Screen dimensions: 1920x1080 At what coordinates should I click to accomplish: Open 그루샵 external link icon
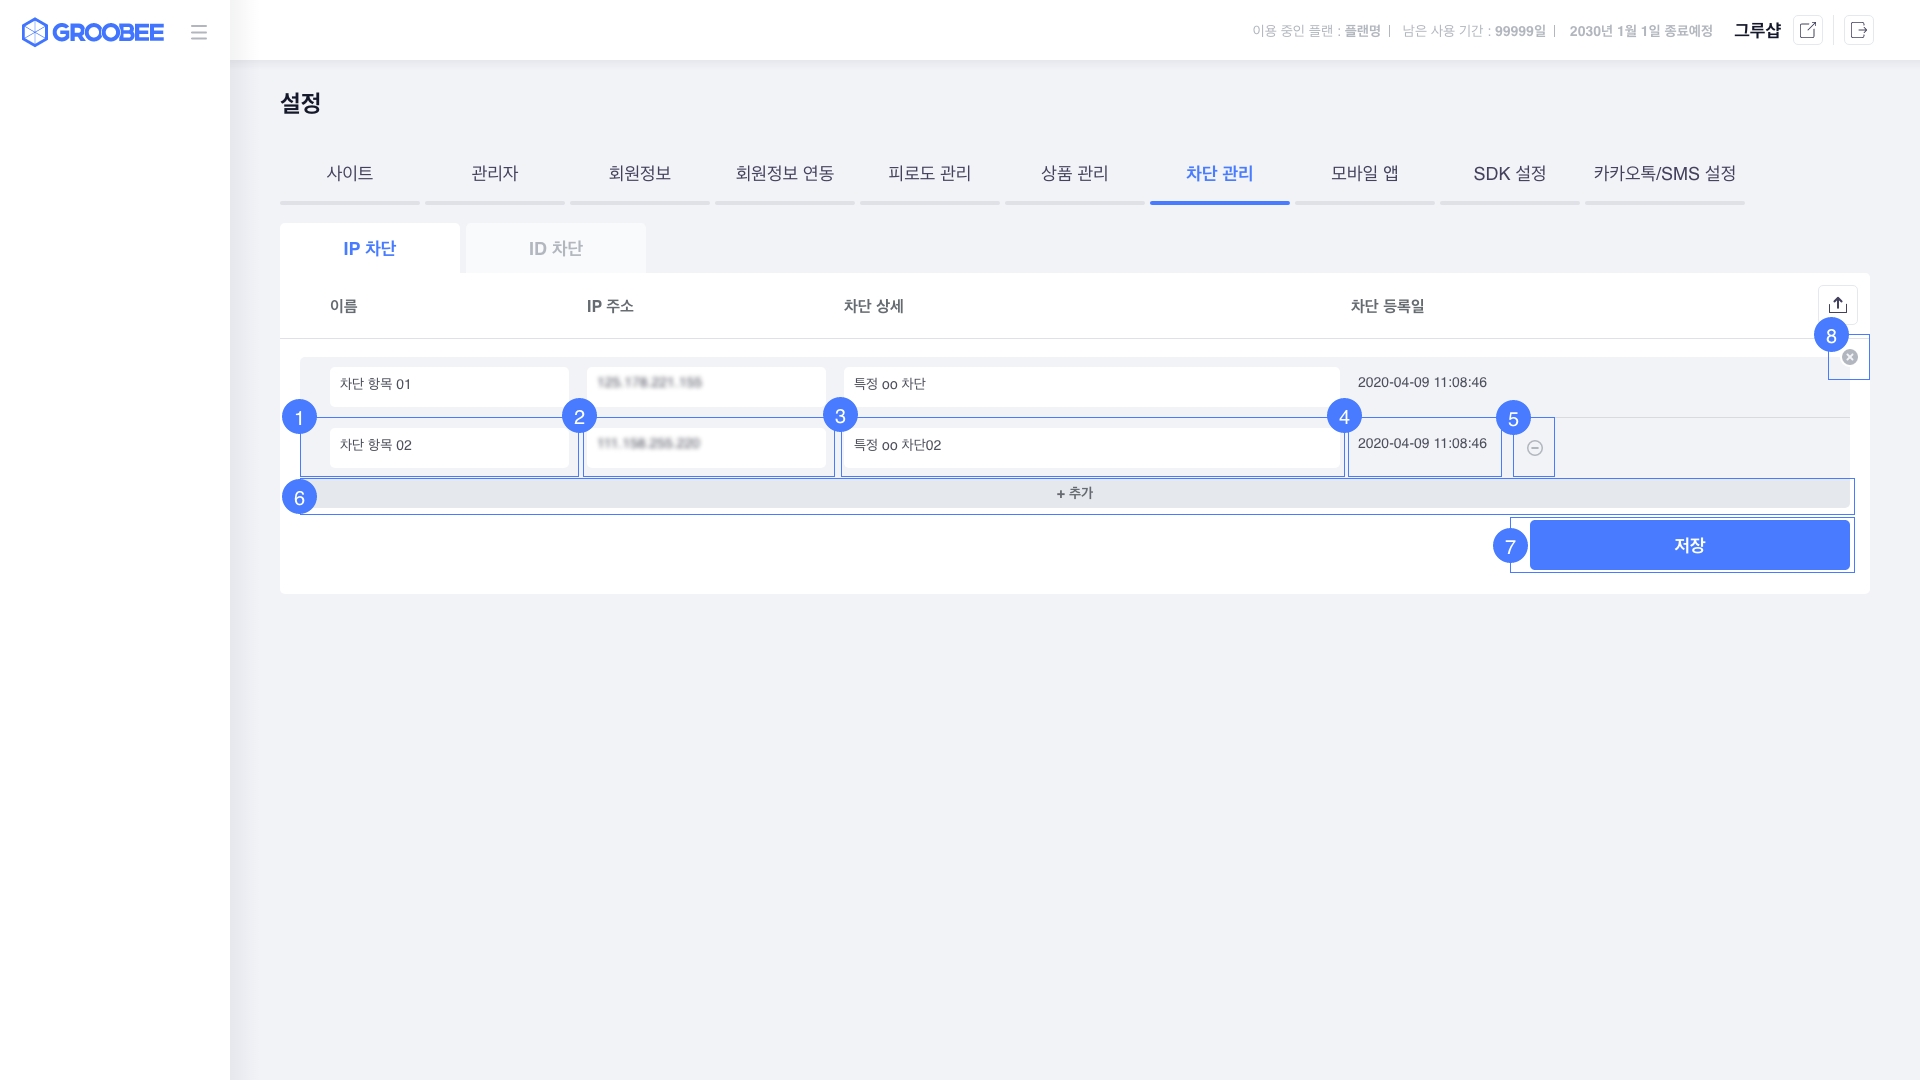click(1808, 30)
